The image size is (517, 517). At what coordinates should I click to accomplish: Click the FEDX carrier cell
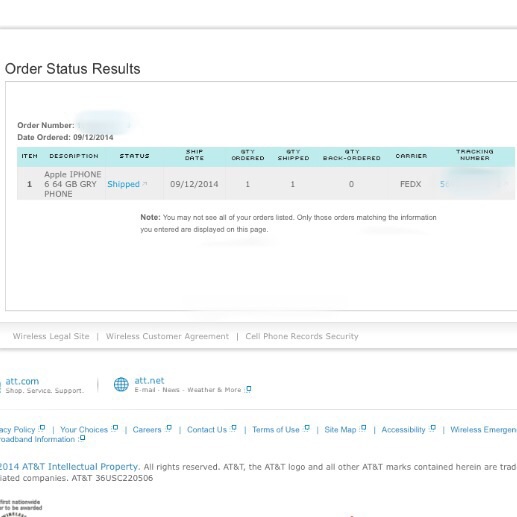click(x=410, y=184)
